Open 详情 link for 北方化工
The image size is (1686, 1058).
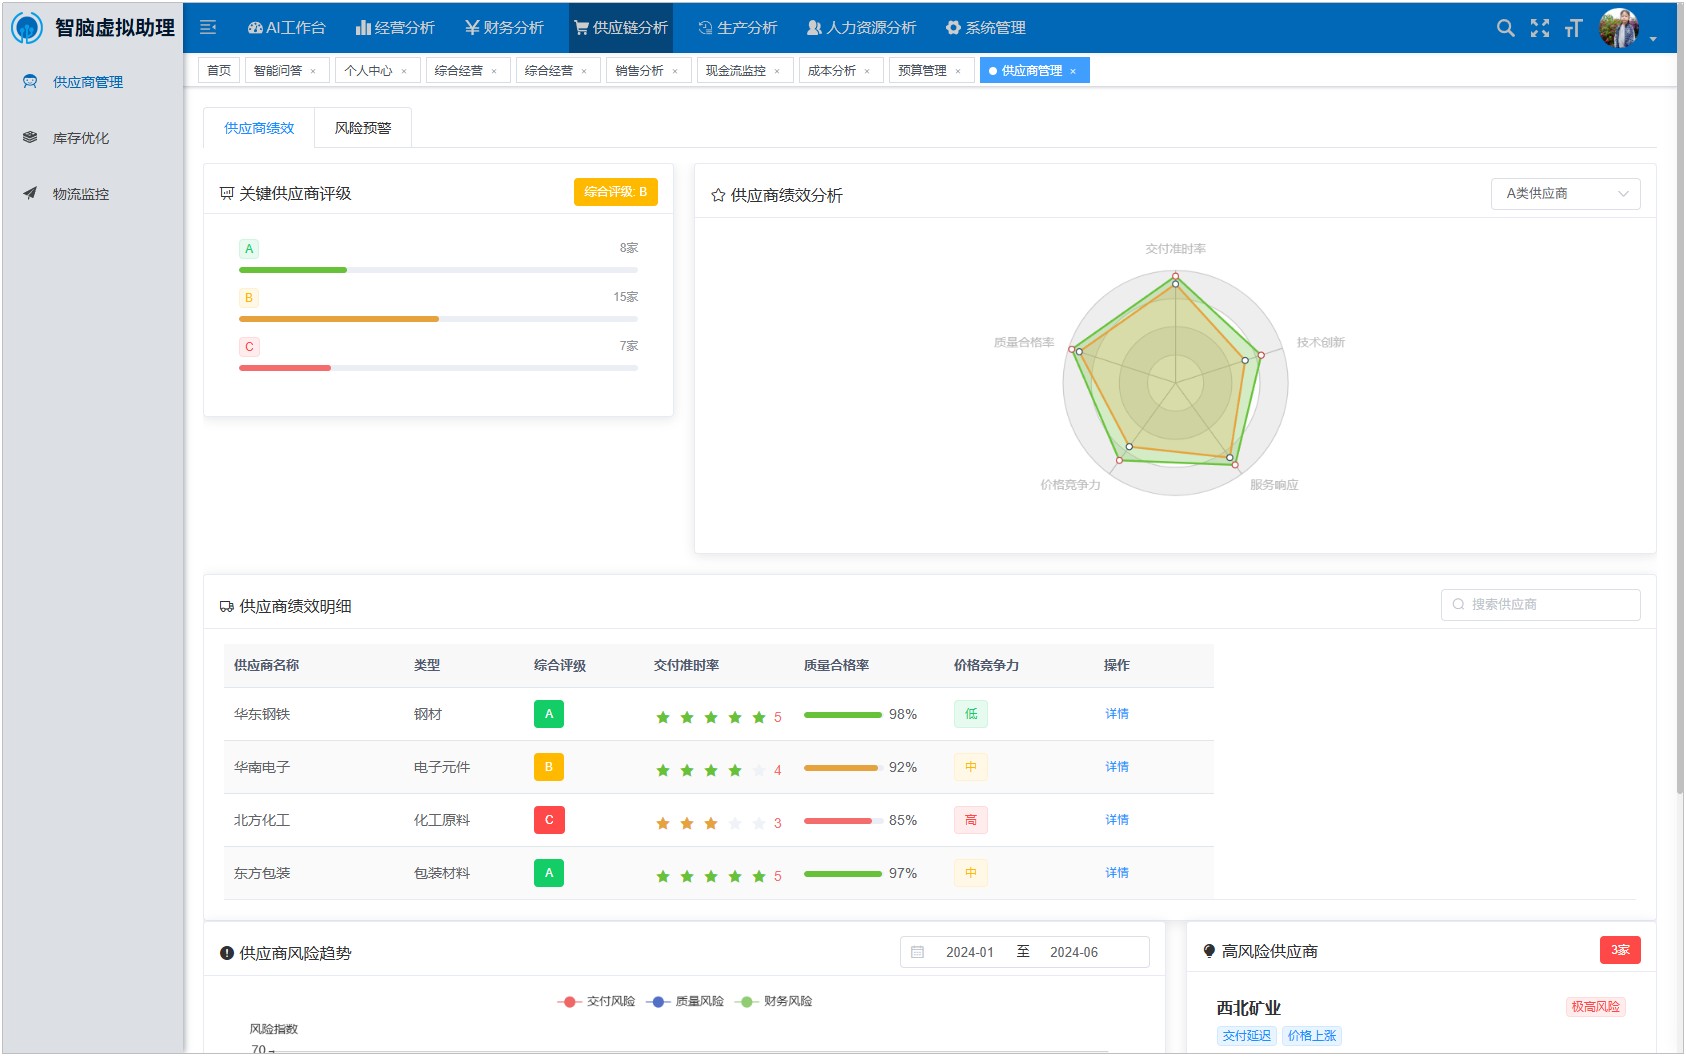click(x=1117, y=820)
